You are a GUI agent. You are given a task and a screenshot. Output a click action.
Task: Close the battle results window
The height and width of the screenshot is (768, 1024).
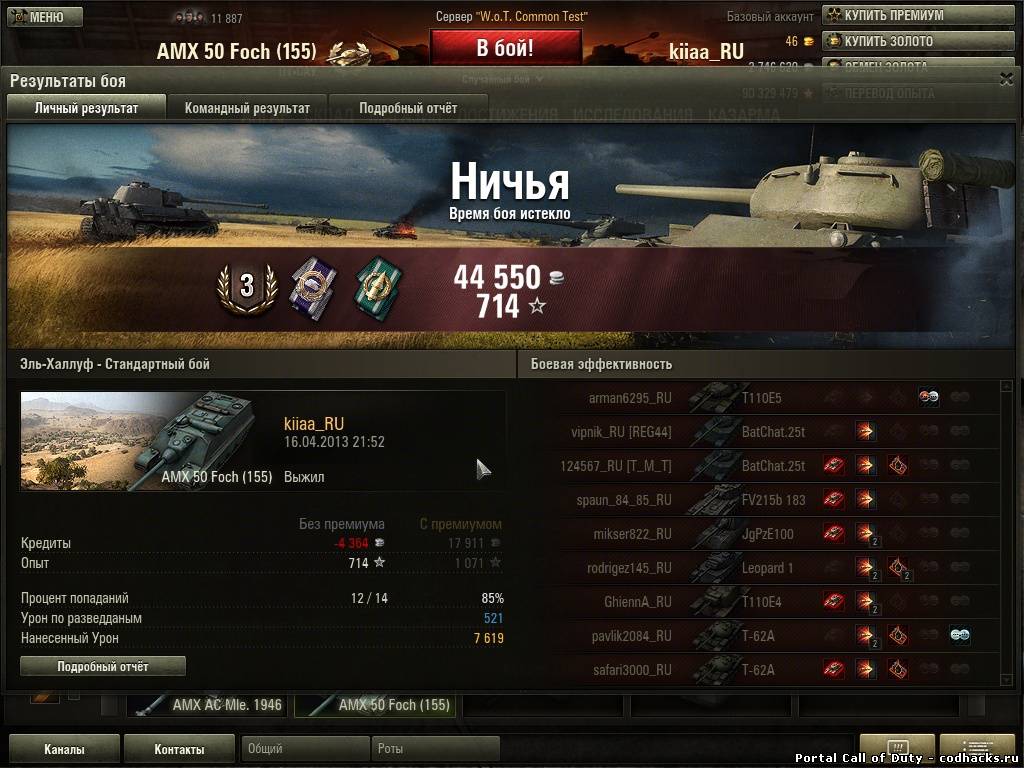click(1006, 80)
